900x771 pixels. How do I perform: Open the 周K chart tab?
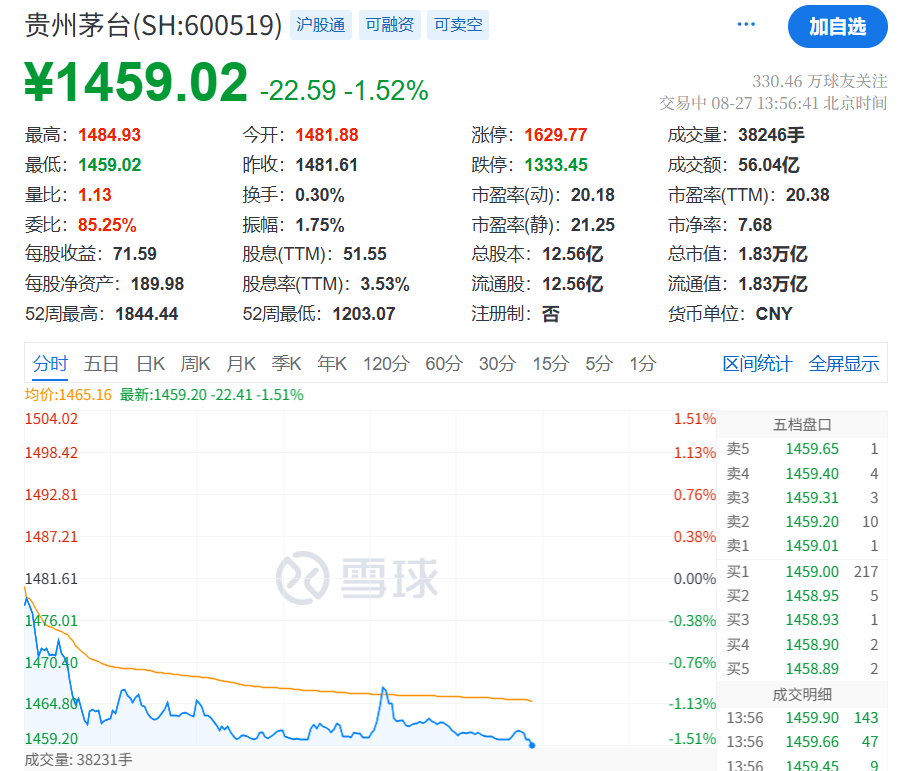click(195, 363)
